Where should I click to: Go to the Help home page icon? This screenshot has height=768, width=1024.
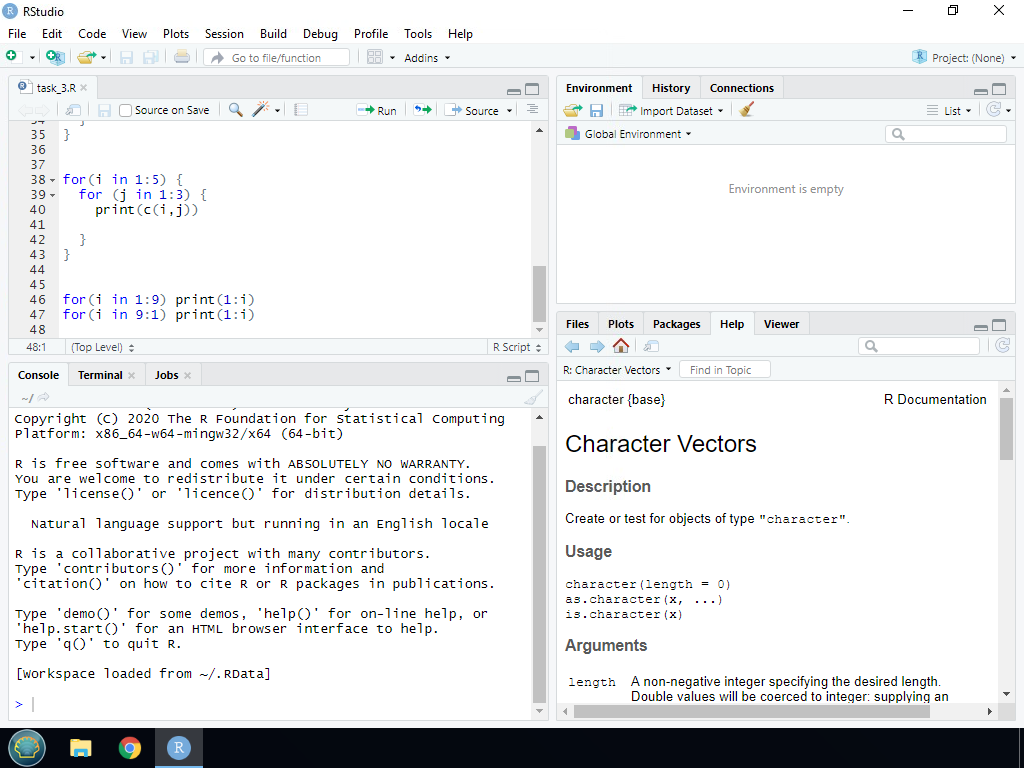(621, 346)
